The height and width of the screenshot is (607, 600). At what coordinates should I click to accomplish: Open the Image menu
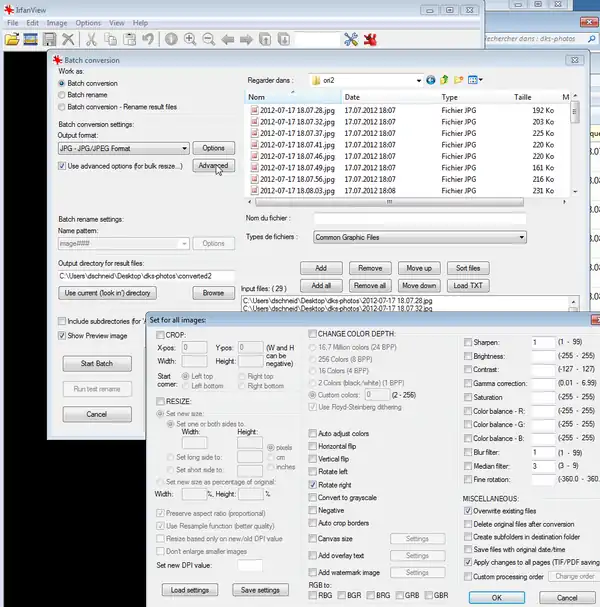tap(57, 22)
